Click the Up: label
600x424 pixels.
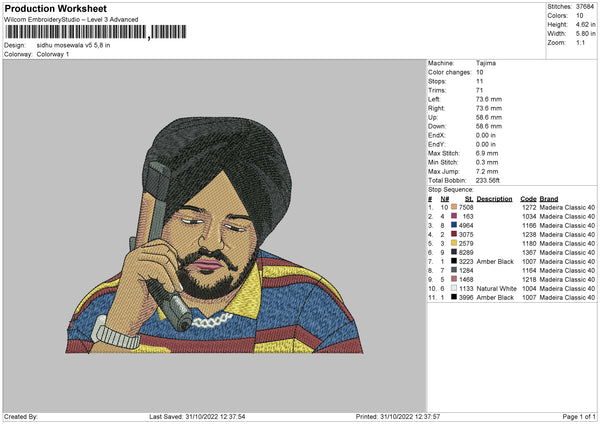[432, 117]
